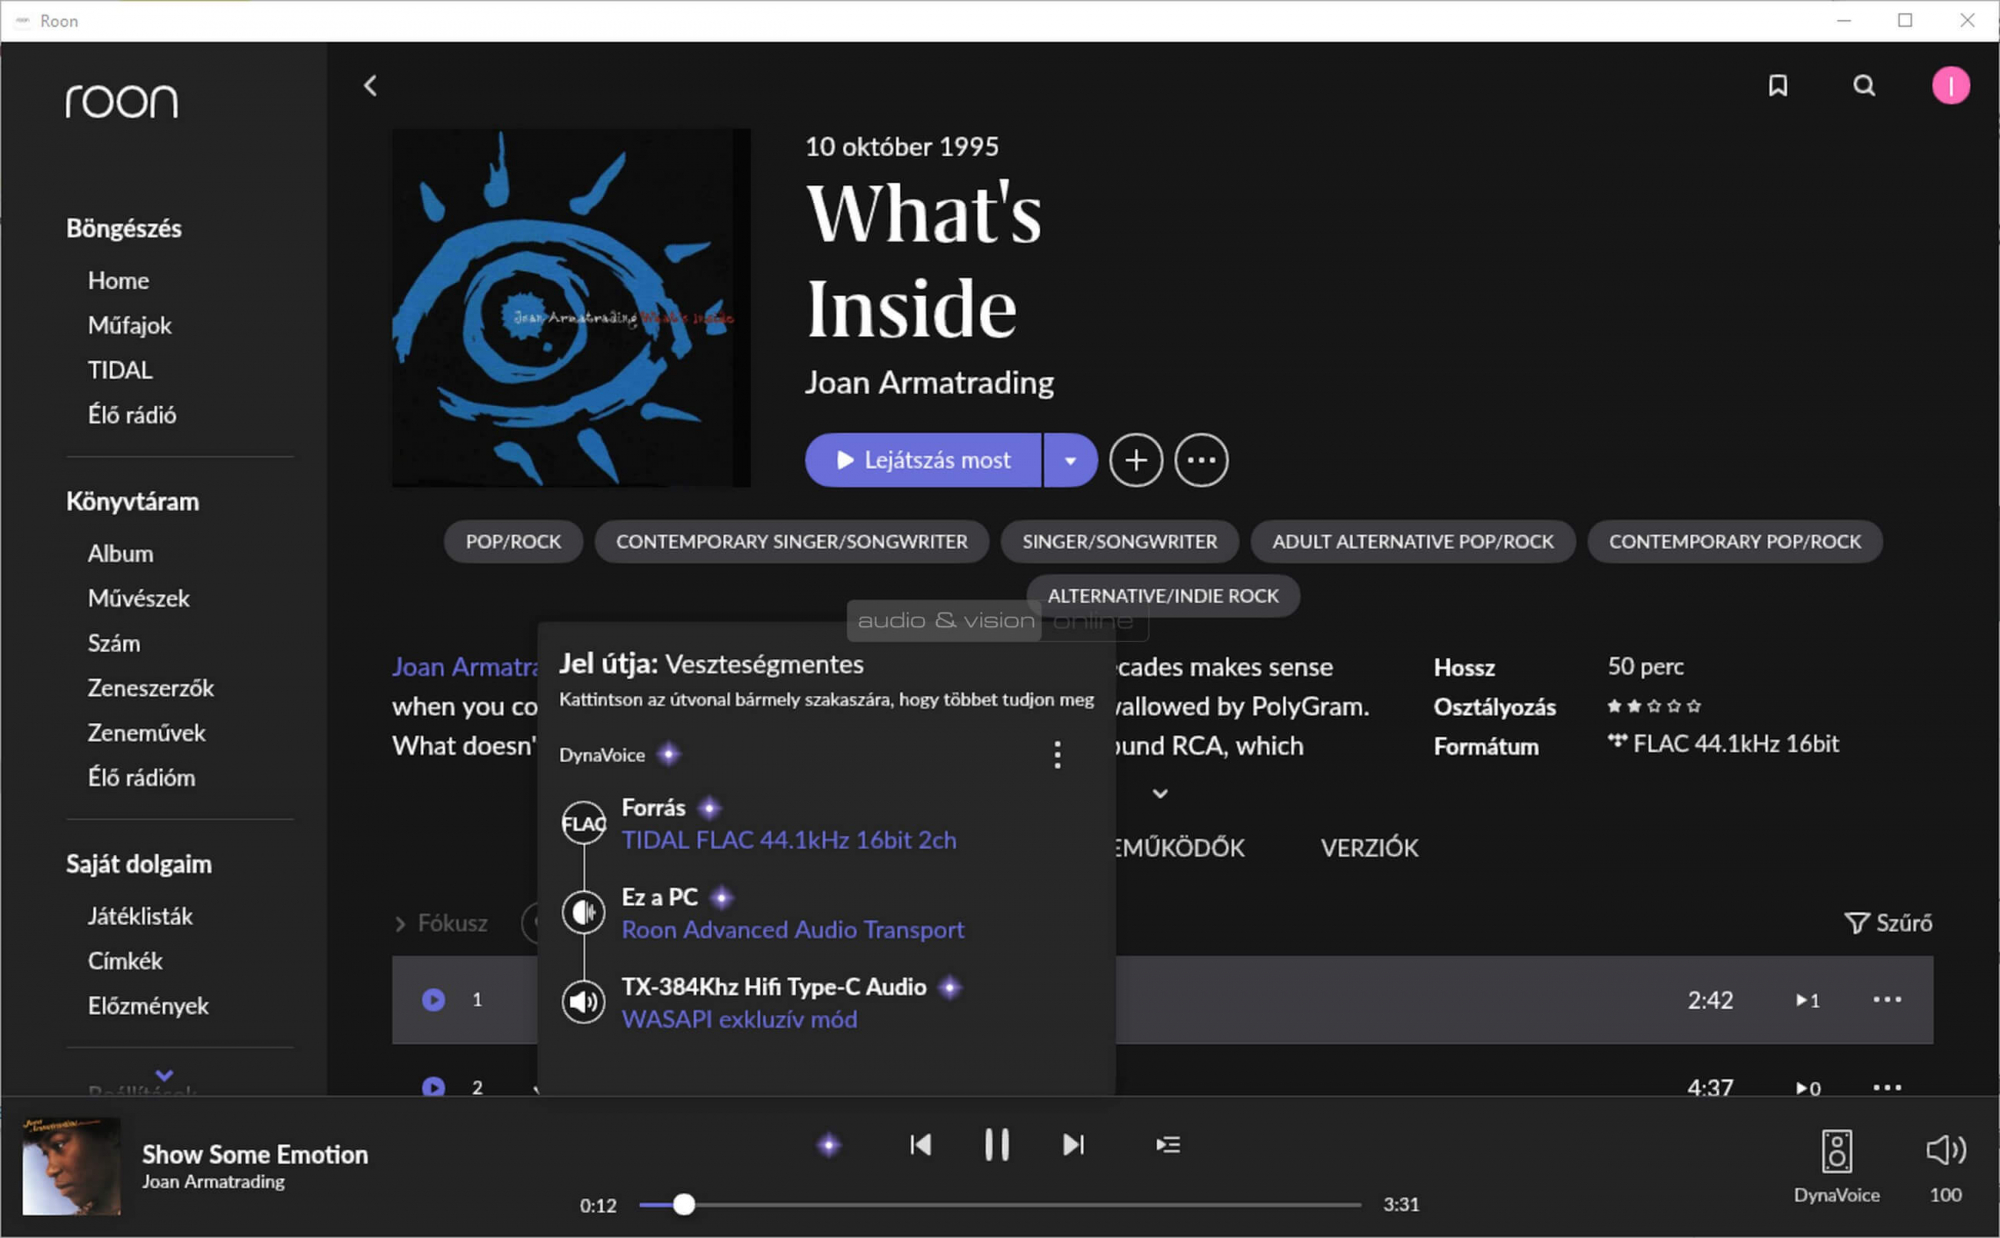This screenshot has height=1238, width=2000.
Task: Open Élő rádióm in the library section
Action: point(141,778)
